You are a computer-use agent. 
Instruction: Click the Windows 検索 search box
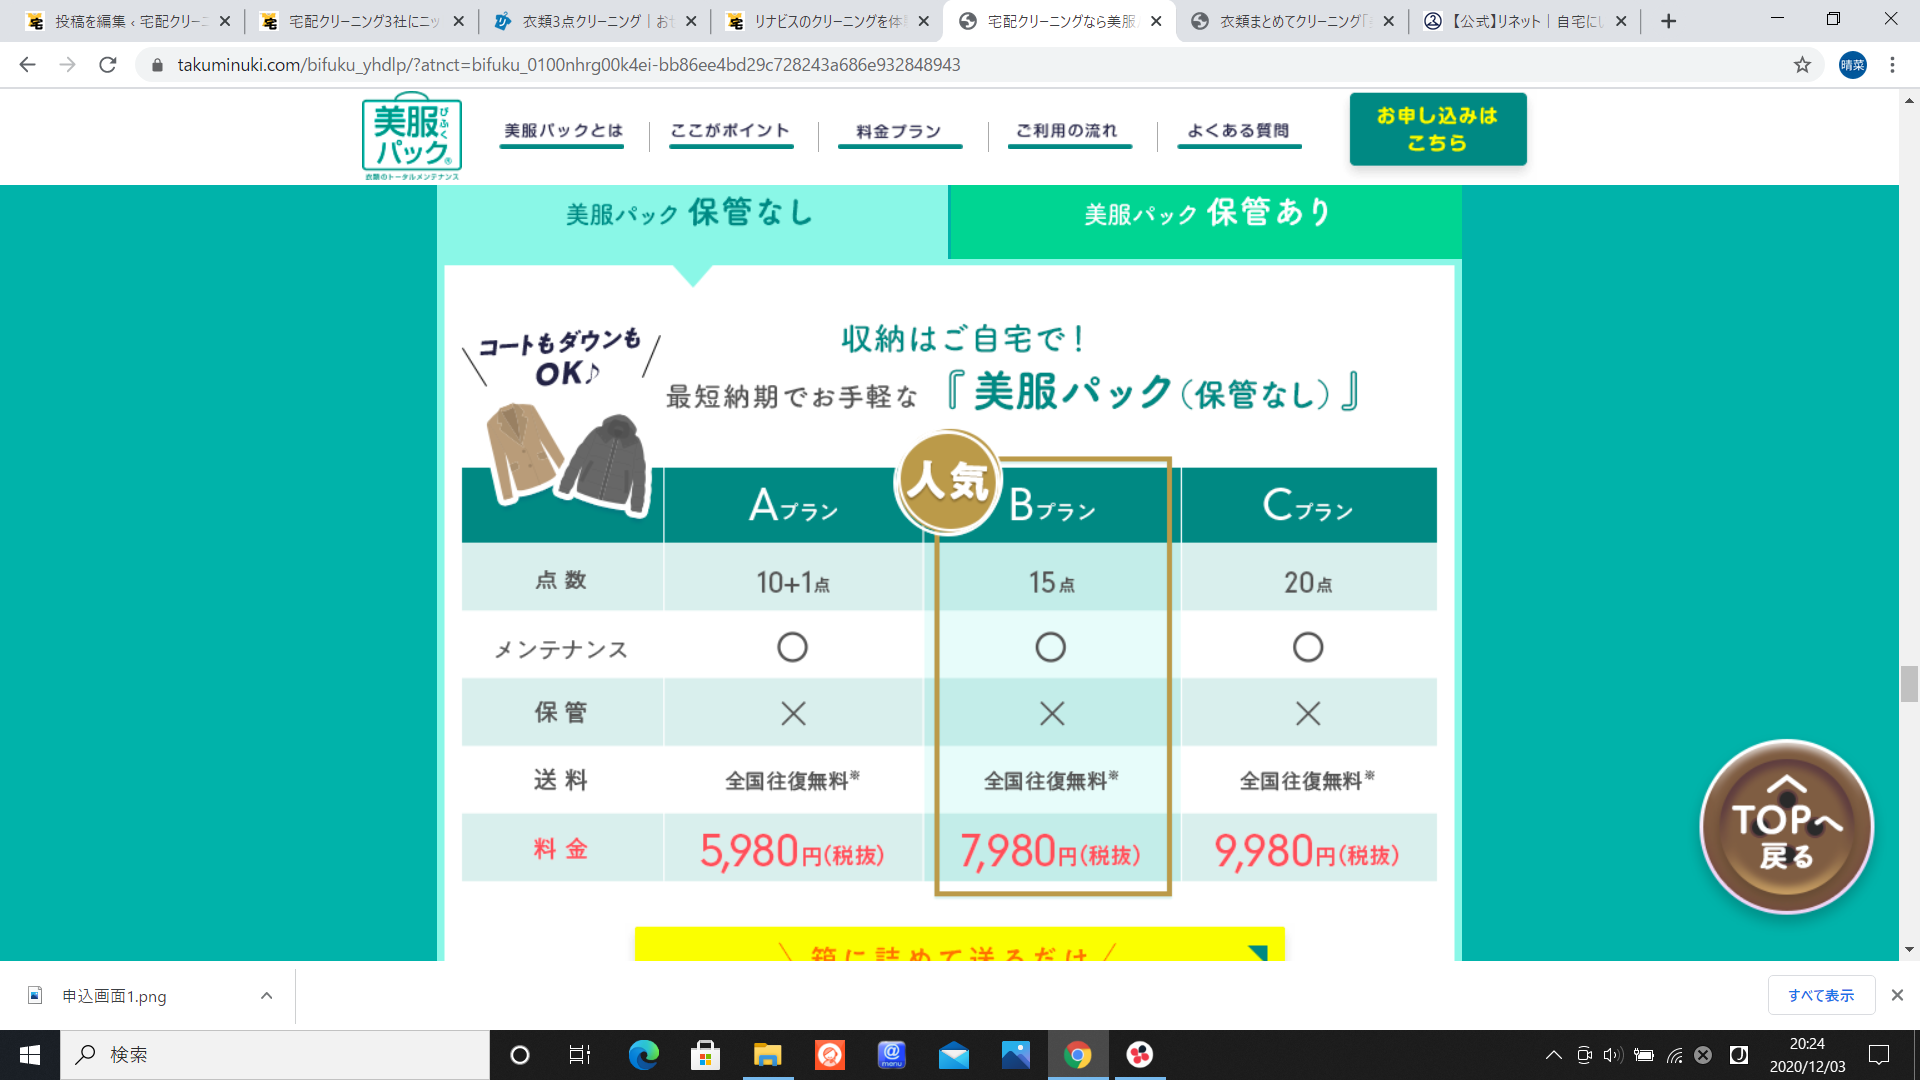pyautogui.click(x=275, y=1055)
